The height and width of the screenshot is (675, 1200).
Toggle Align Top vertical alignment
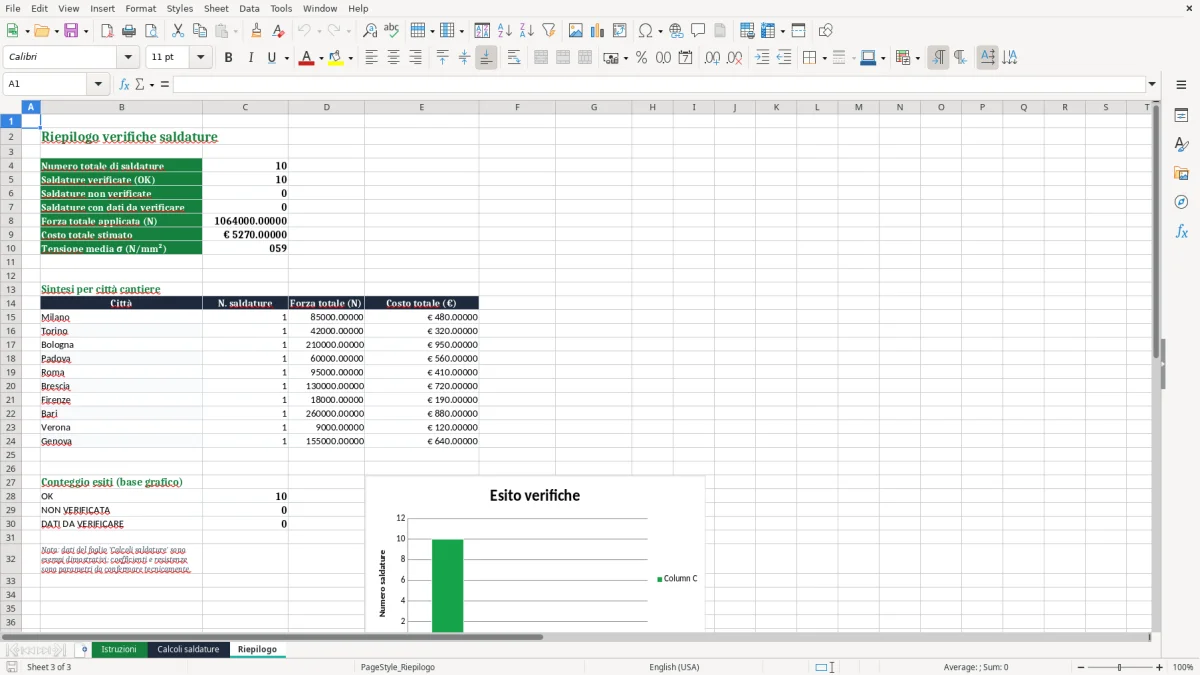[442, 58]
